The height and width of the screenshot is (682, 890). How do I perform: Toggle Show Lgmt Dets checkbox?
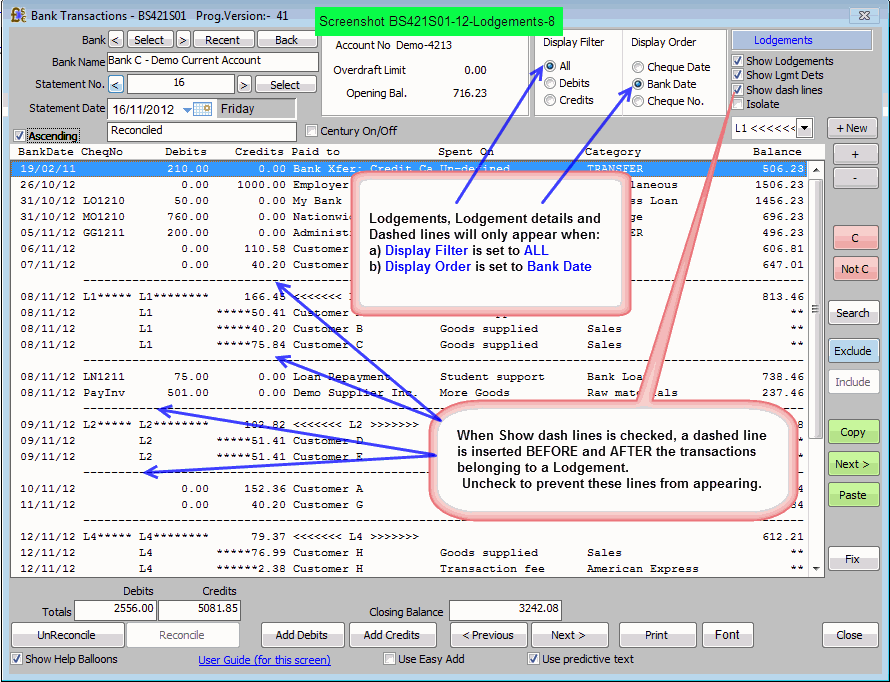point(737,75)
